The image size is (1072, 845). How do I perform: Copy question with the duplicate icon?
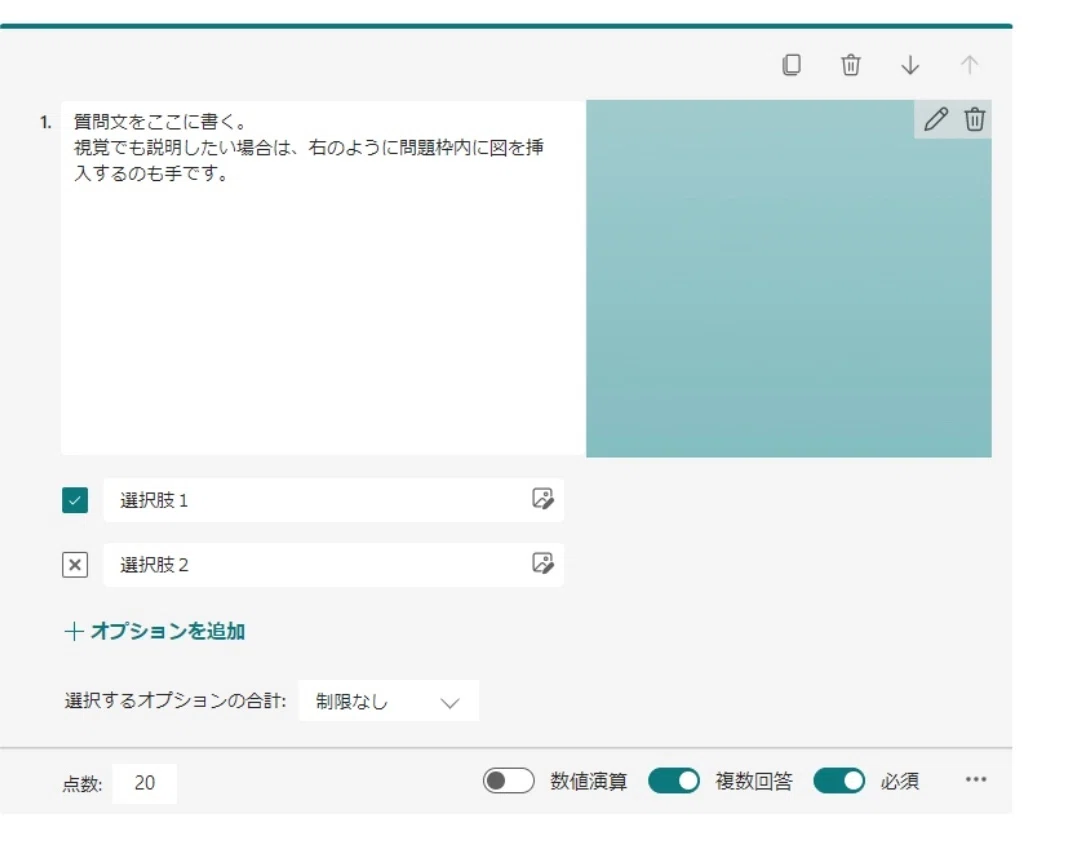coord(791,65)
